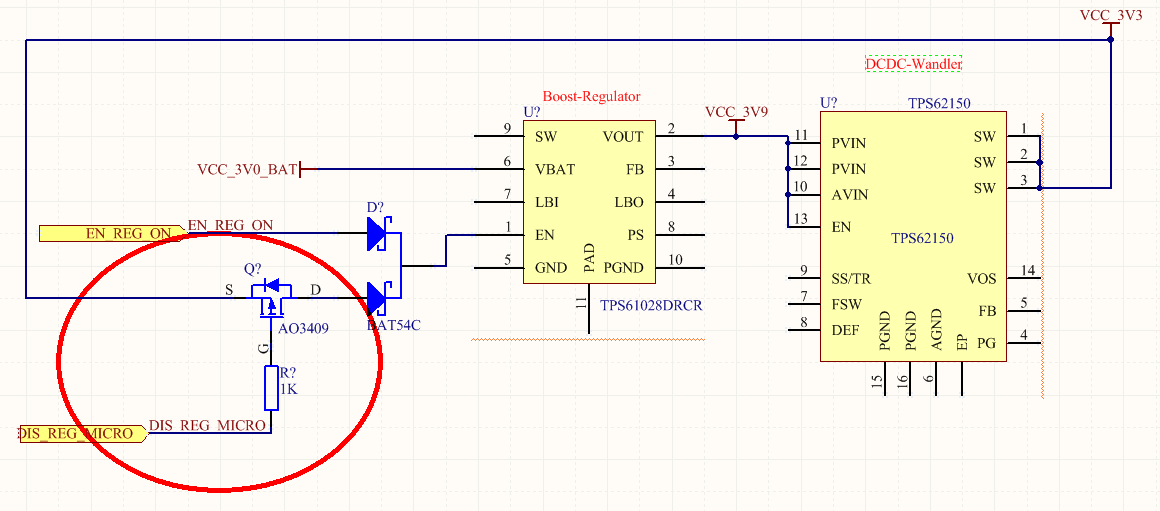Click the PS pin 8

coord(680,234)
